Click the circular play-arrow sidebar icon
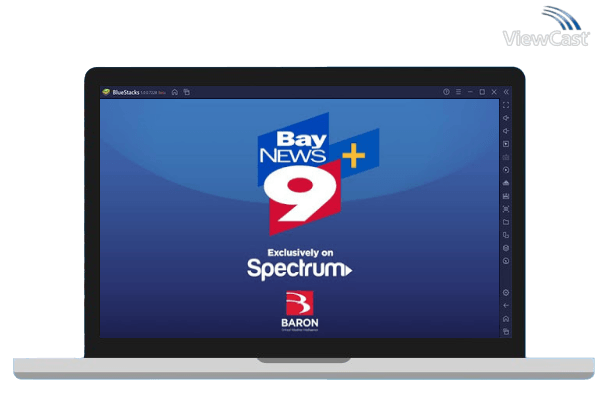The width and height of the screenshot is (602, 414). (506, 170)
